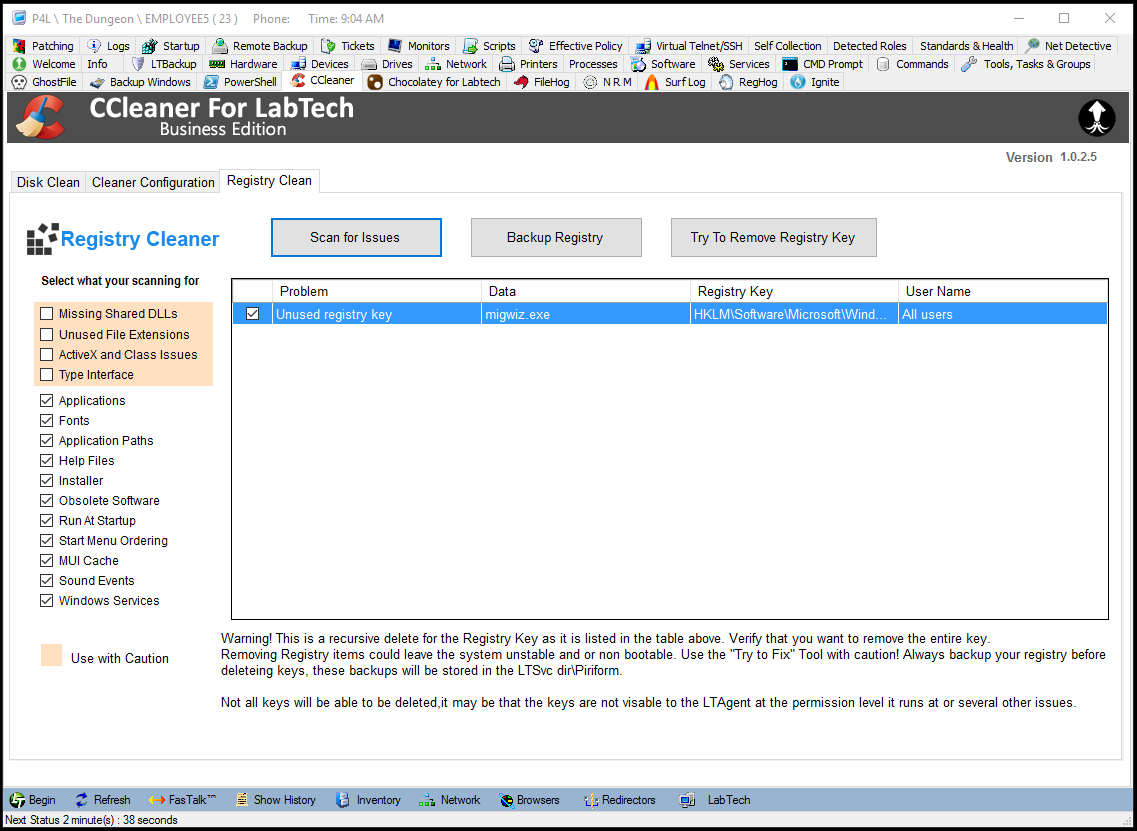Click the Drives tab icon
This screenshot has width=1137, height=831.
(369, 64)
